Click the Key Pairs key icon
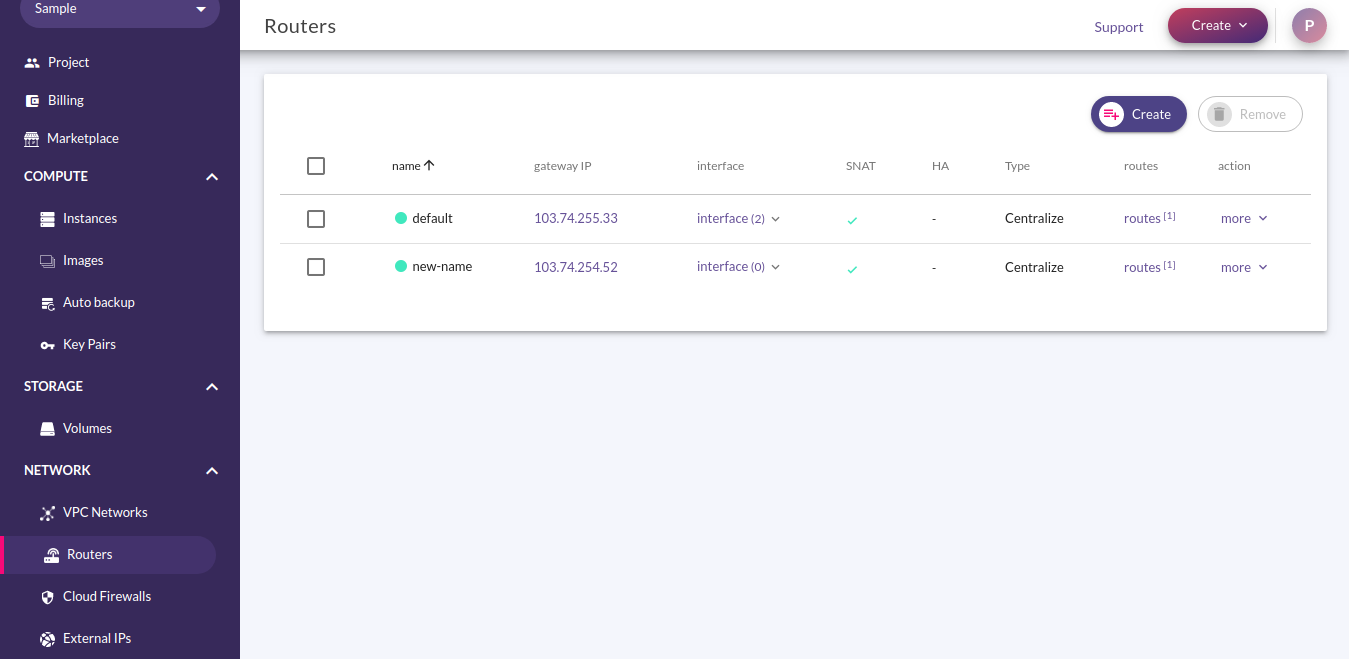This screenshot has height=659, width=1349. point(47,344)
